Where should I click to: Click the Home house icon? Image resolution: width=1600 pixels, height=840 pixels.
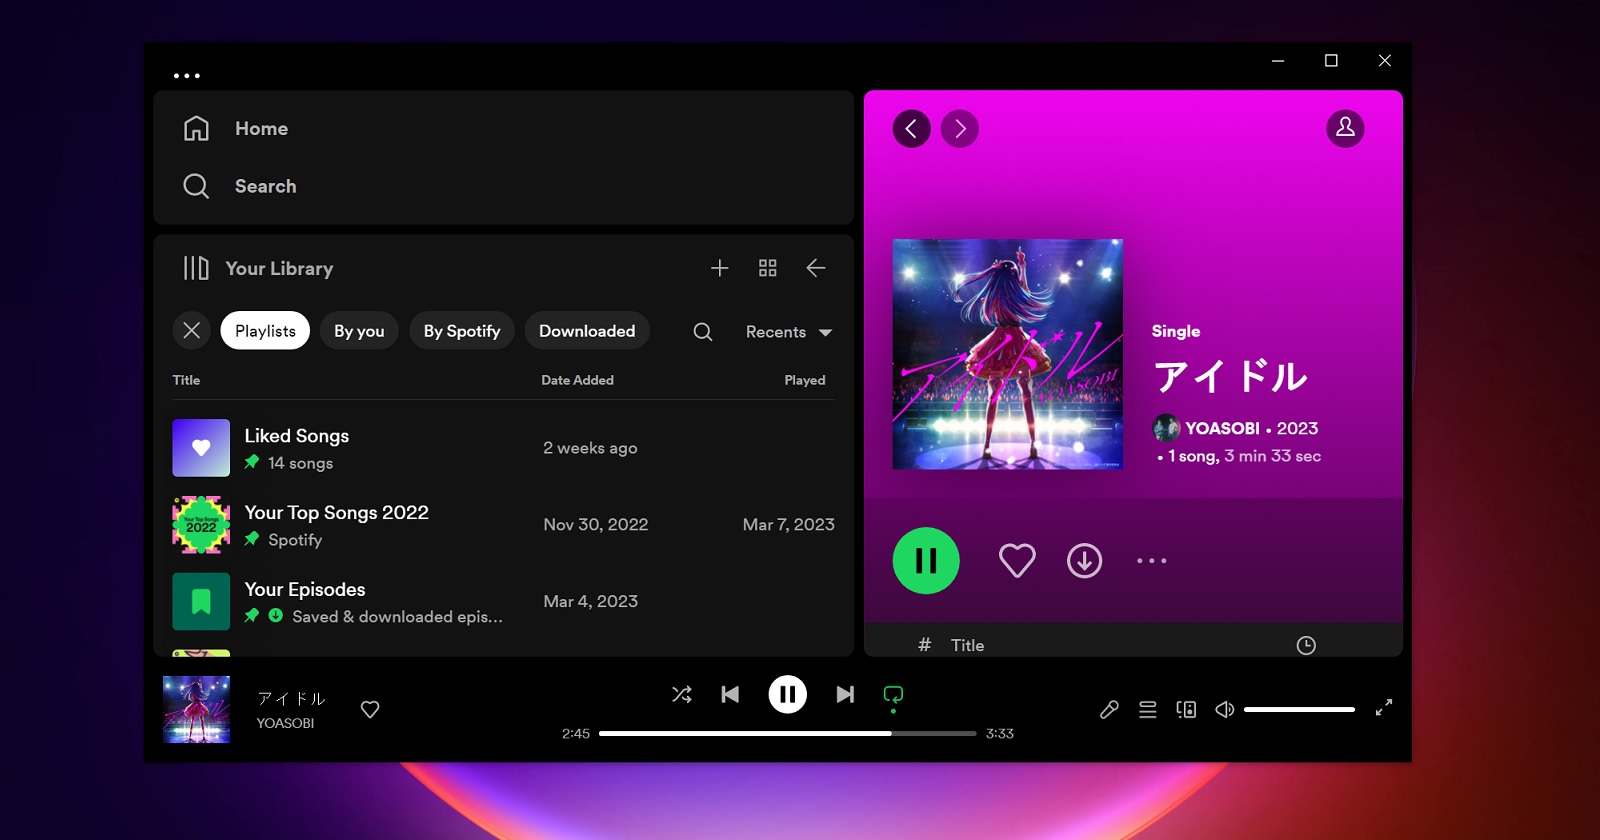[x=196, y=128]
